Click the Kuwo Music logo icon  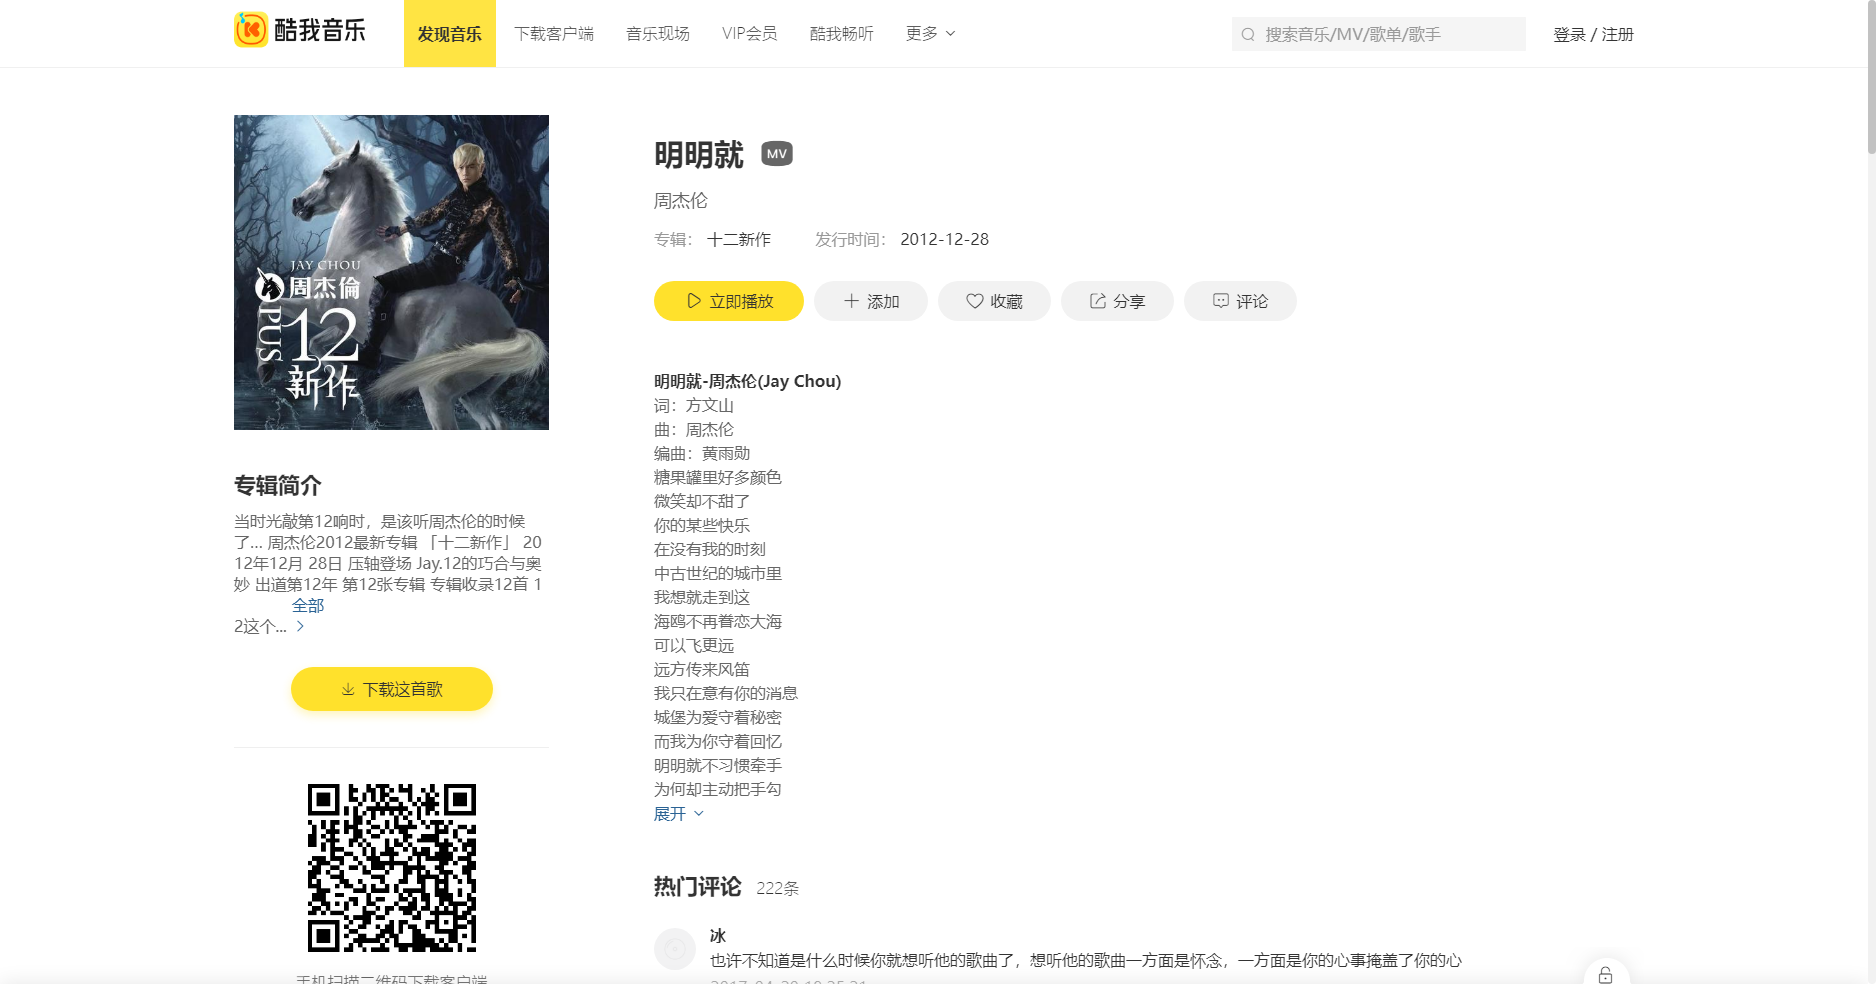point(246,31)
